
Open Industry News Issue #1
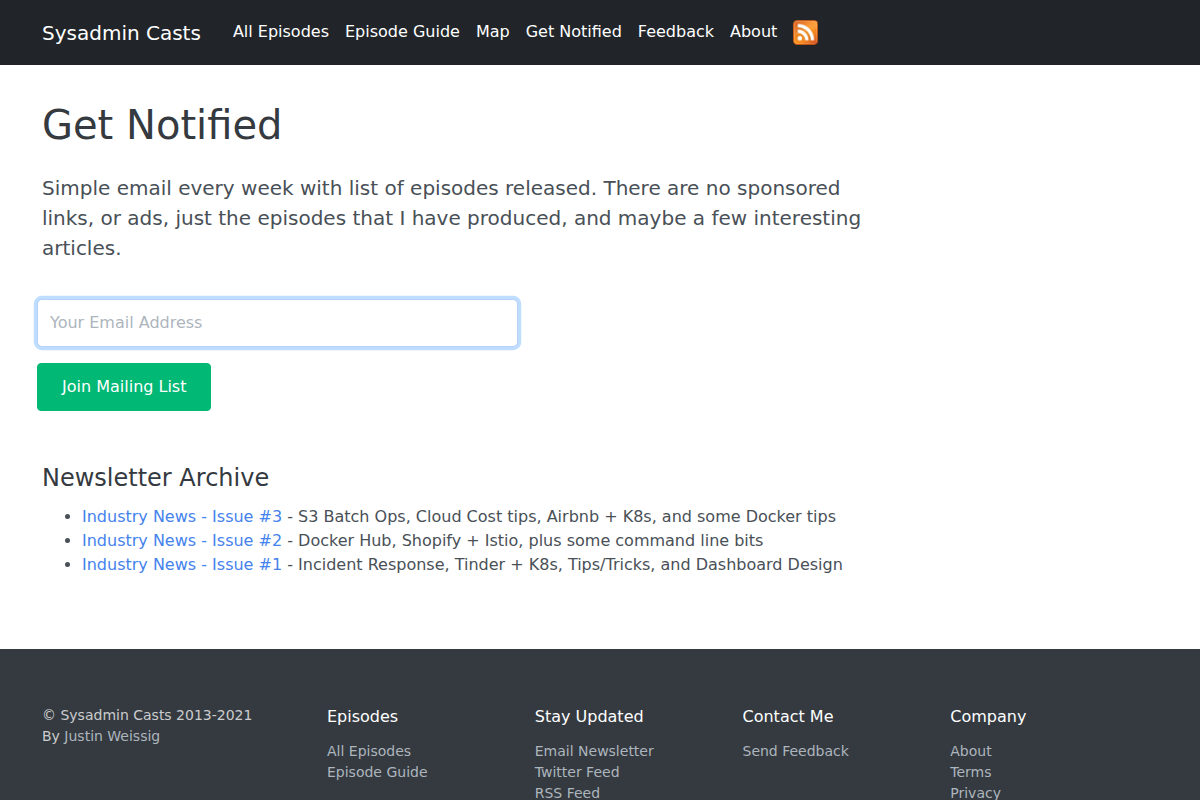point(182,565)
